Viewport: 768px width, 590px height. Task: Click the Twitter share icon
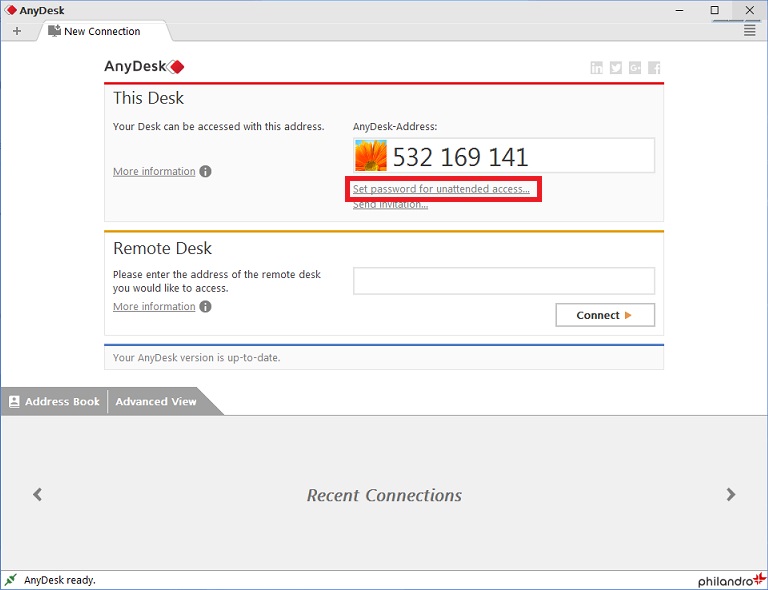[x=616, y=68]
